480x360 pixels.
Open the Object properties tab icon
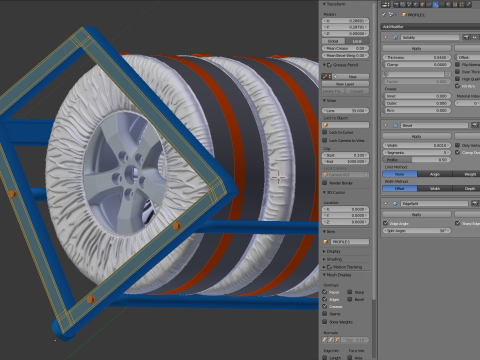coord(422,5)
